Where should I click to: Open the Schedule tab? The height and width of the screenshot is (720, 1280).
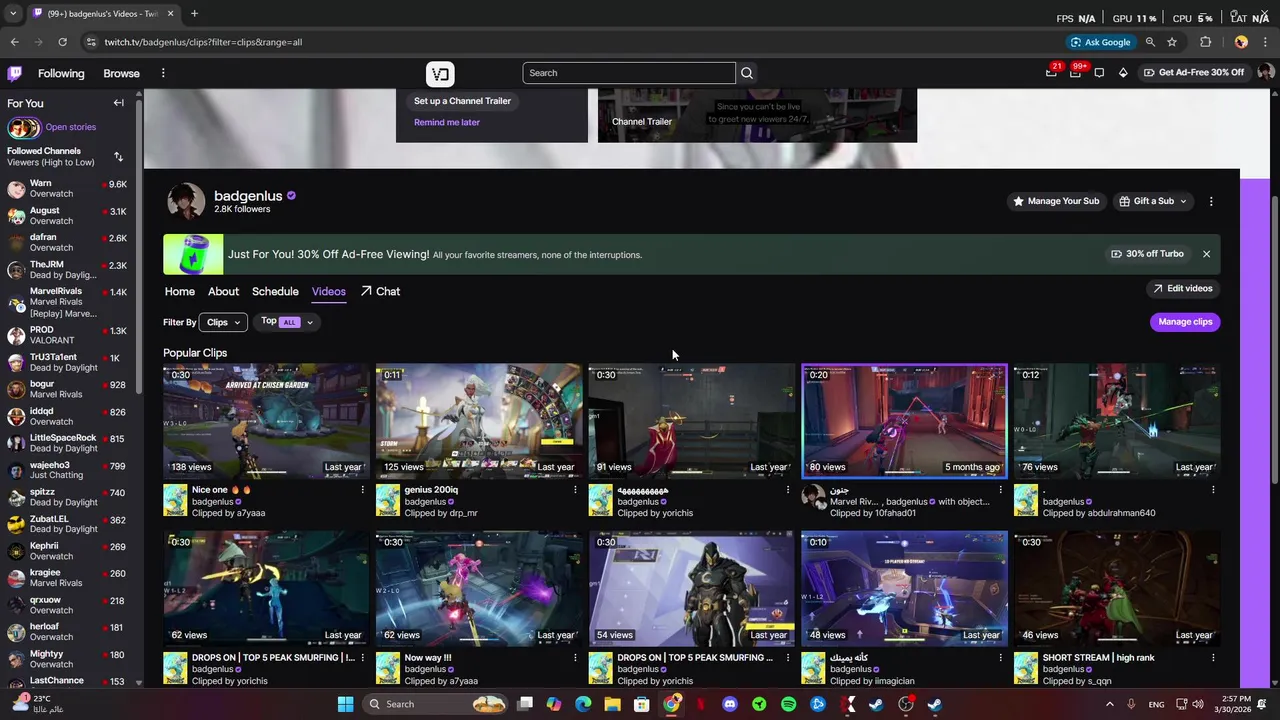275,291
